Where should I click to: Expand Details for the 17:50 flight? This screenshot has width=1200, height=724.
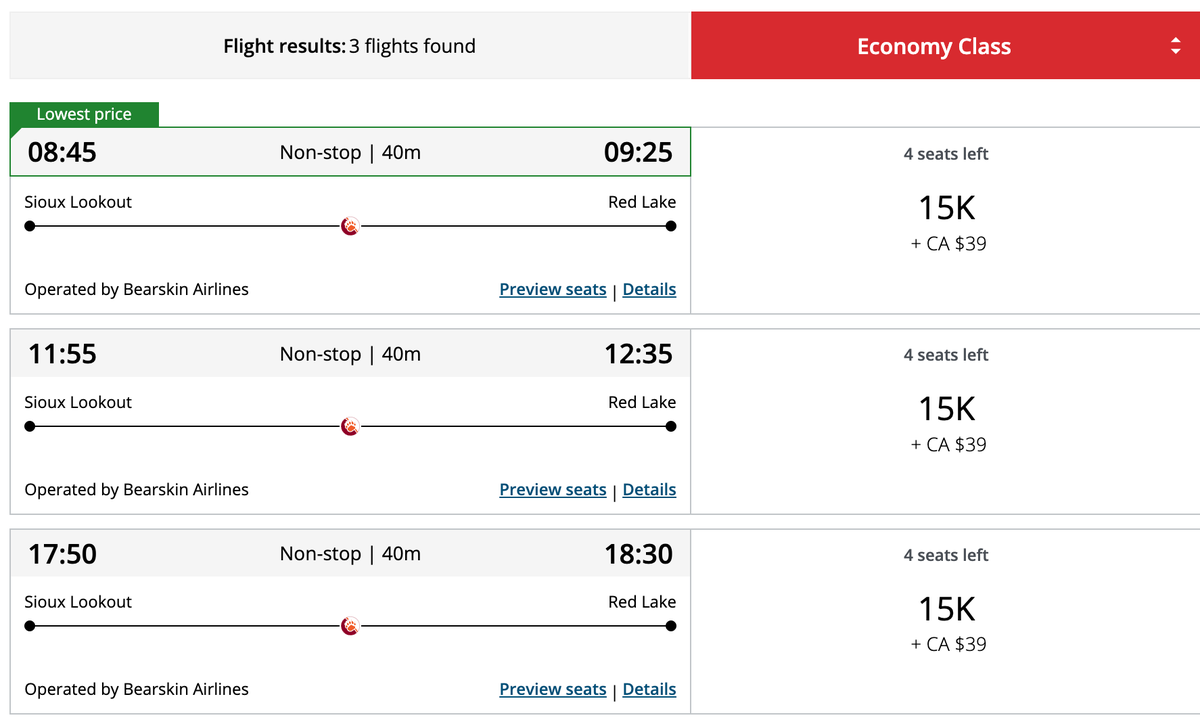(x=649, y=689)
